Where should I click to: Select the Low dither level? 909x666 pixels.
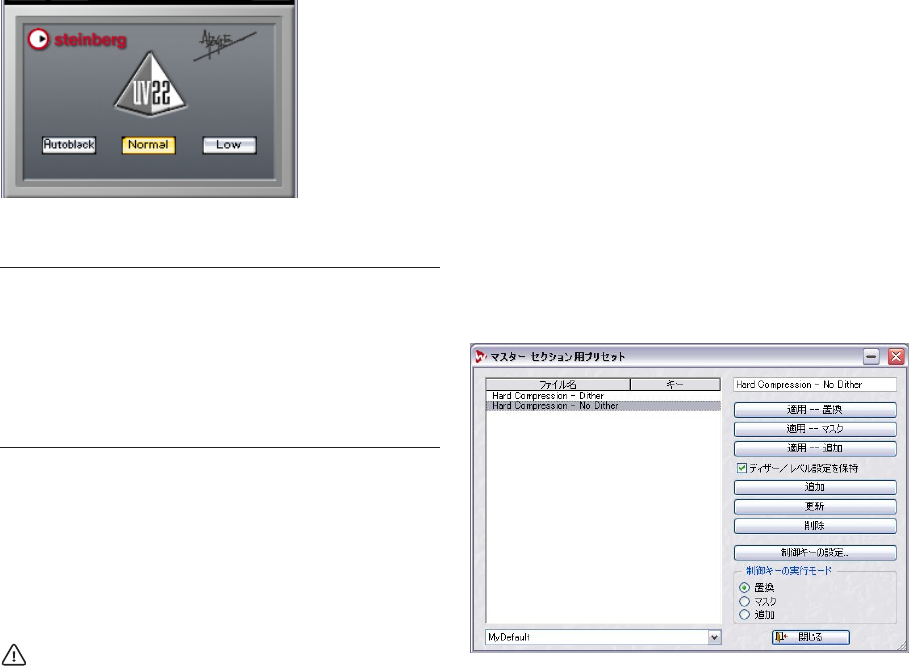[x=229, y=145]
